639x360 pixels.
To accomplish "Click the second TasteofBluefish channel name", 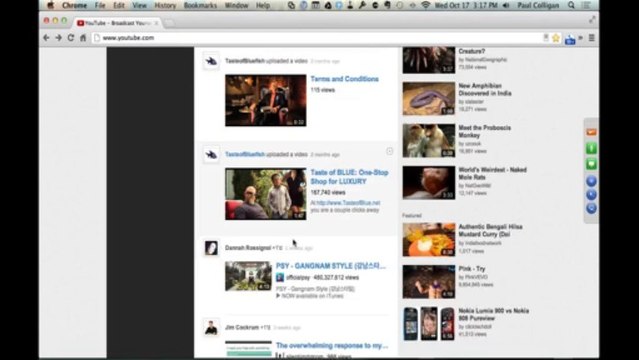I will coord(245,155).
